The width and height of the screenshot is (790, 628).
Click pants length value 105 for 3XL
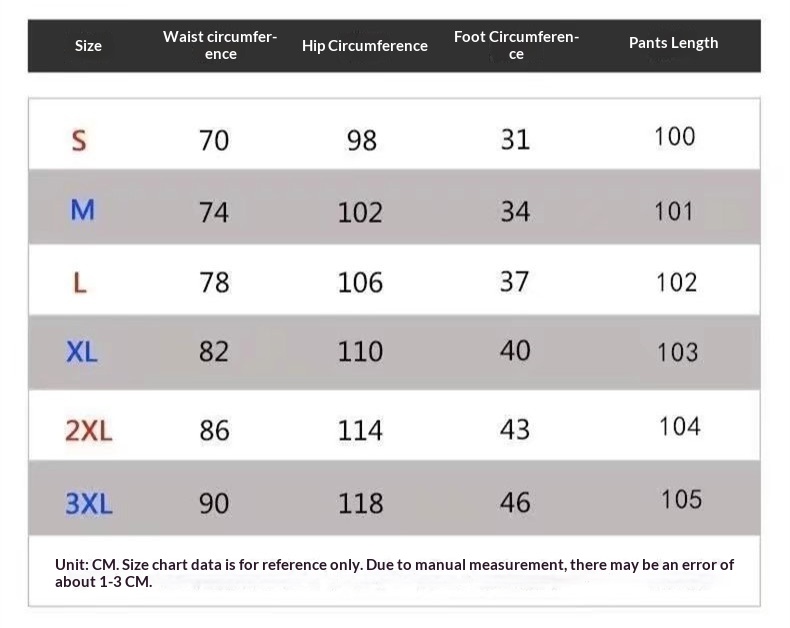tap(680, 499)
